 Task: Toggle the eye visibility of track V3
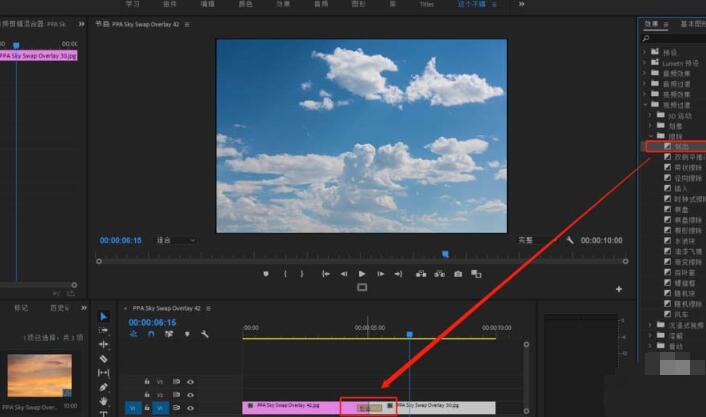[x=190, y=381]
